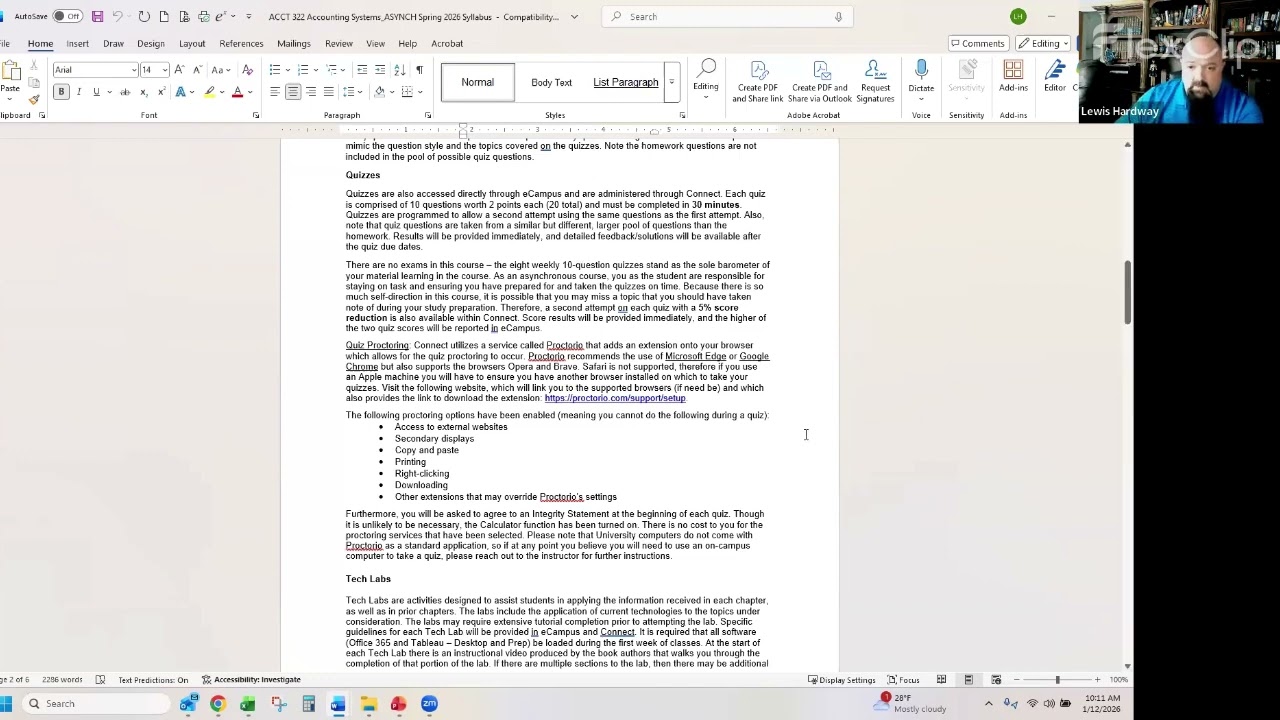Screen dimensions: 1280x720
Task: Open the Insert ribbon tab
Action: (x=77, y=43)
